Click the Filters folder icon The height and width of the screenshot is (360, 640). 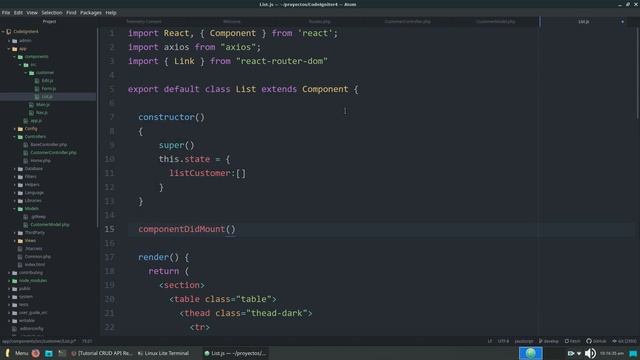point(20,177)
